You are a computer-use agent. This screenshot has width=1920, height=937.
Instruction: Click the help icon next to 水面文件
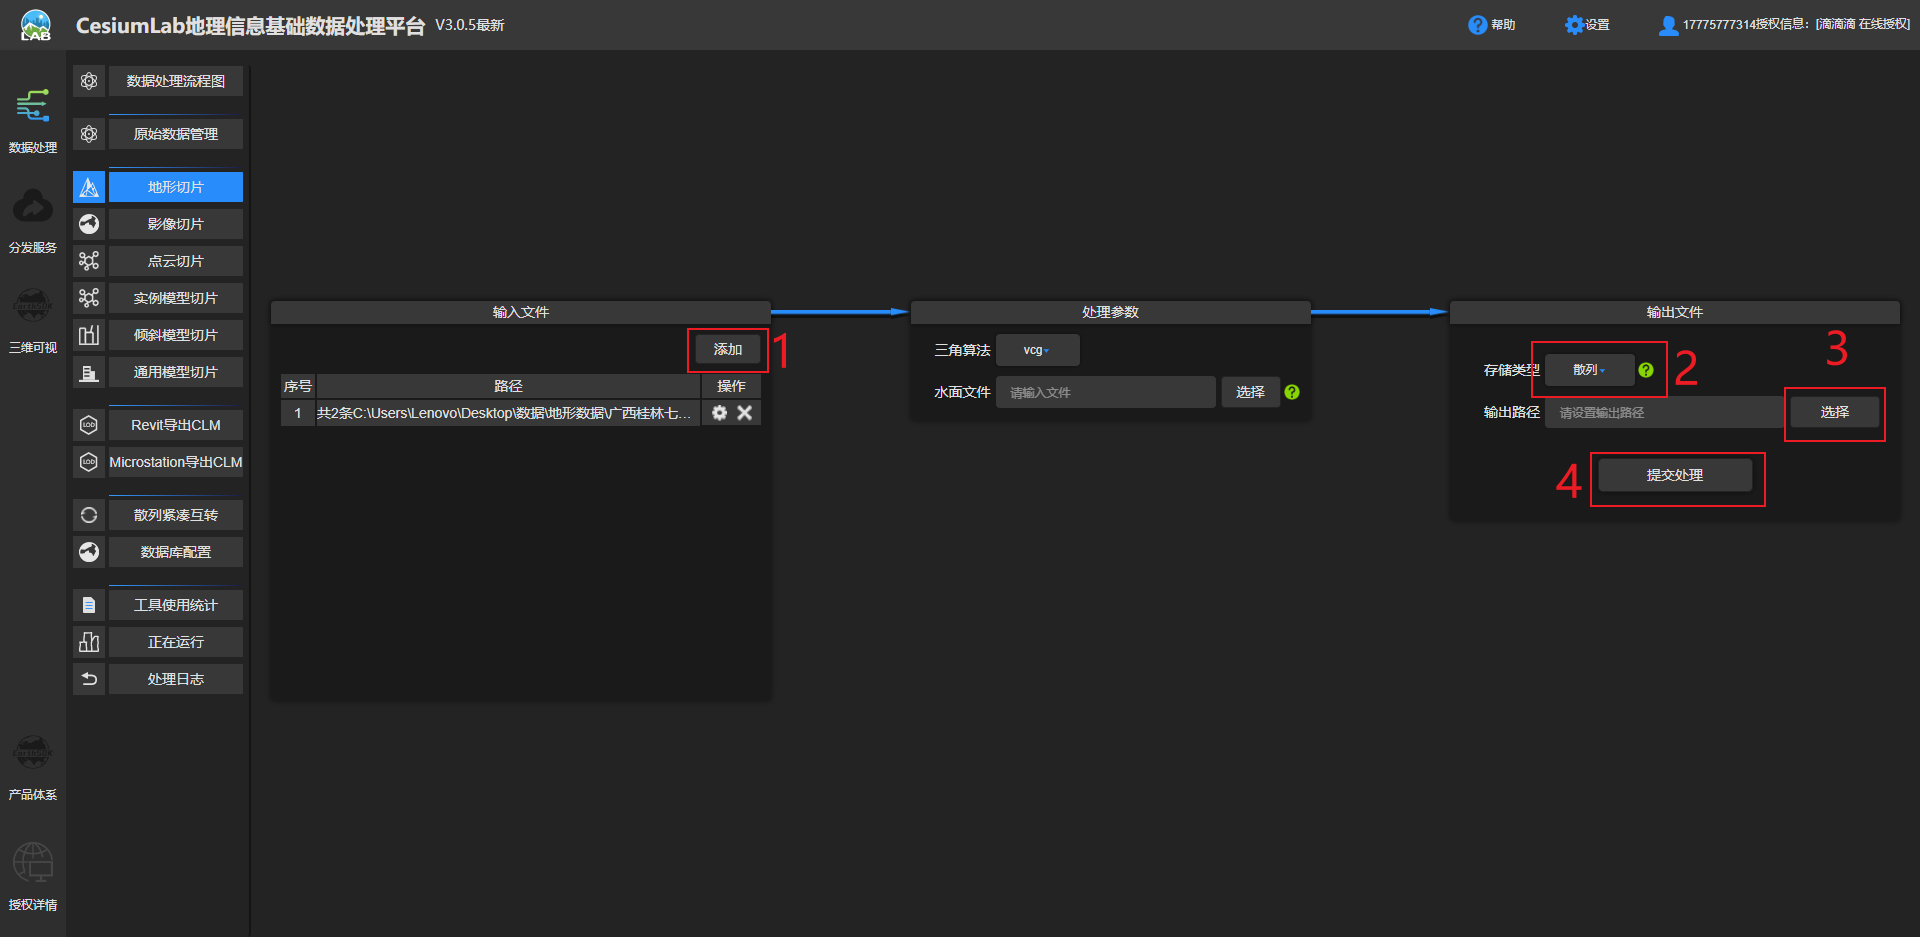click(x=1292, y=392)
